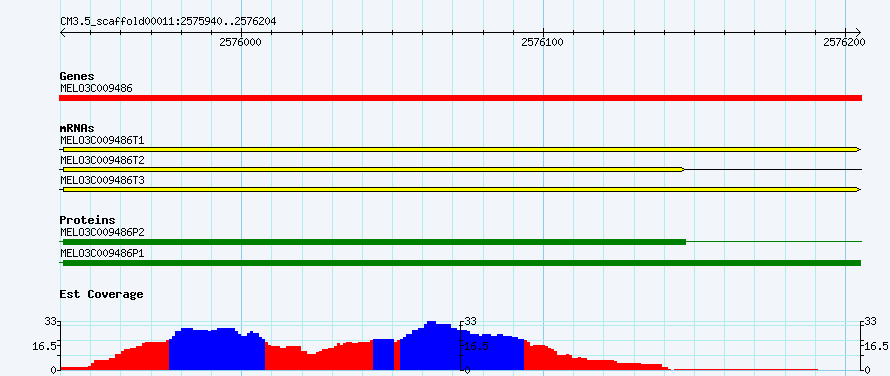
Task: Open the MELO3C009486P1 label link
Action: (x=102, y=253)
